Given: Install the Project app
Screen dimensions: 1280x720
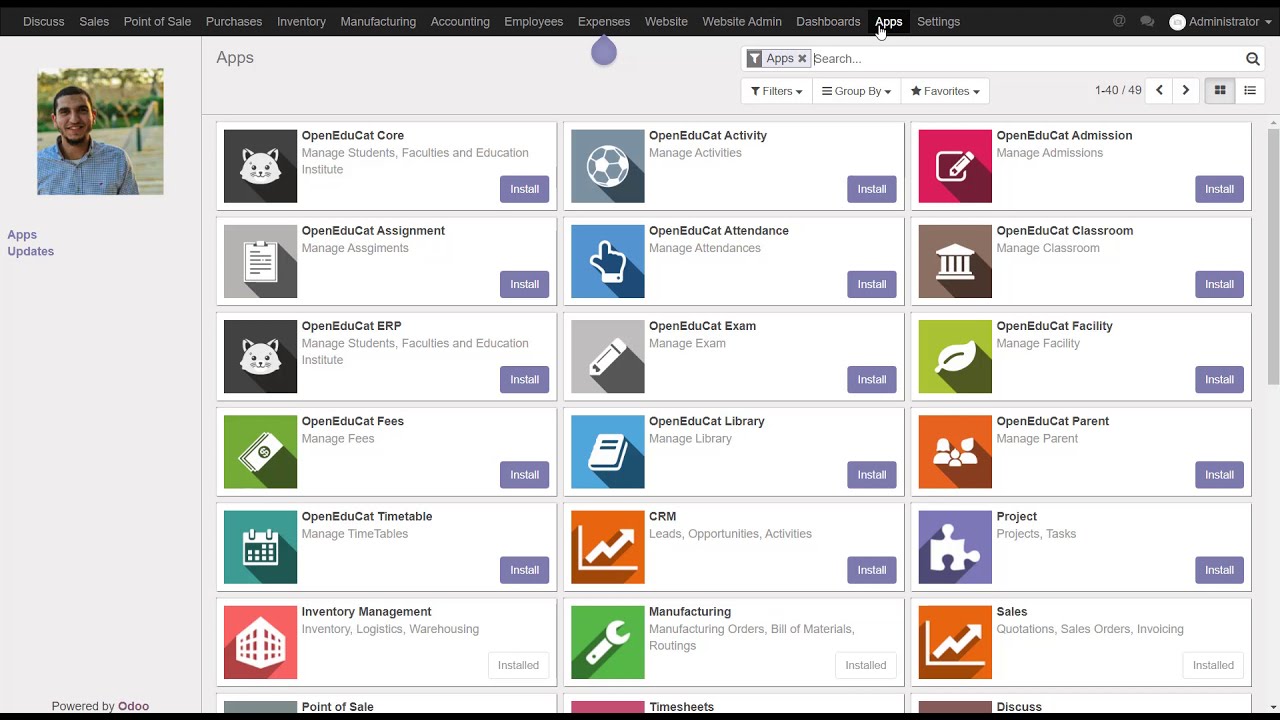Looking at the screenshot, I should click(x=1219, y=570).
